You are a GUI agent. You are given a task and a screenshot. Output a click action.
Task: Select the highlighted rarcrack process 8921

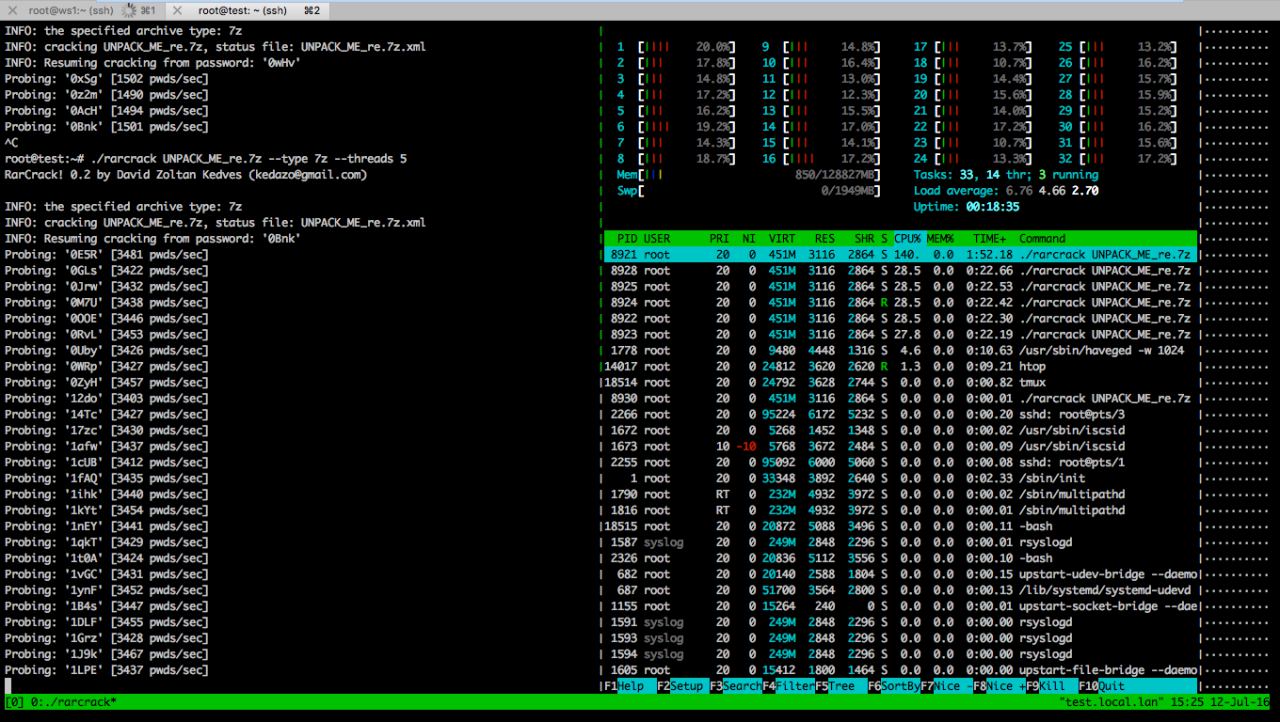[x=900, y=255]
